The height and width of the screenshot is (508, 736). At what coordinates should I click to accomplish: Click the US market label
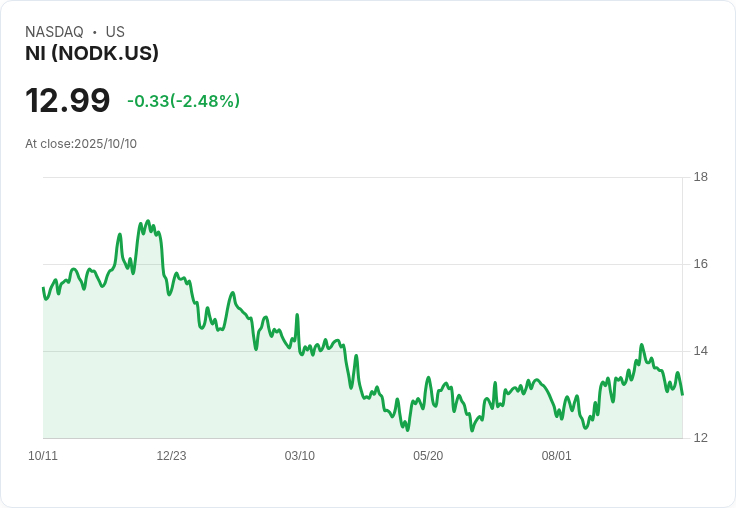(115, 32)
